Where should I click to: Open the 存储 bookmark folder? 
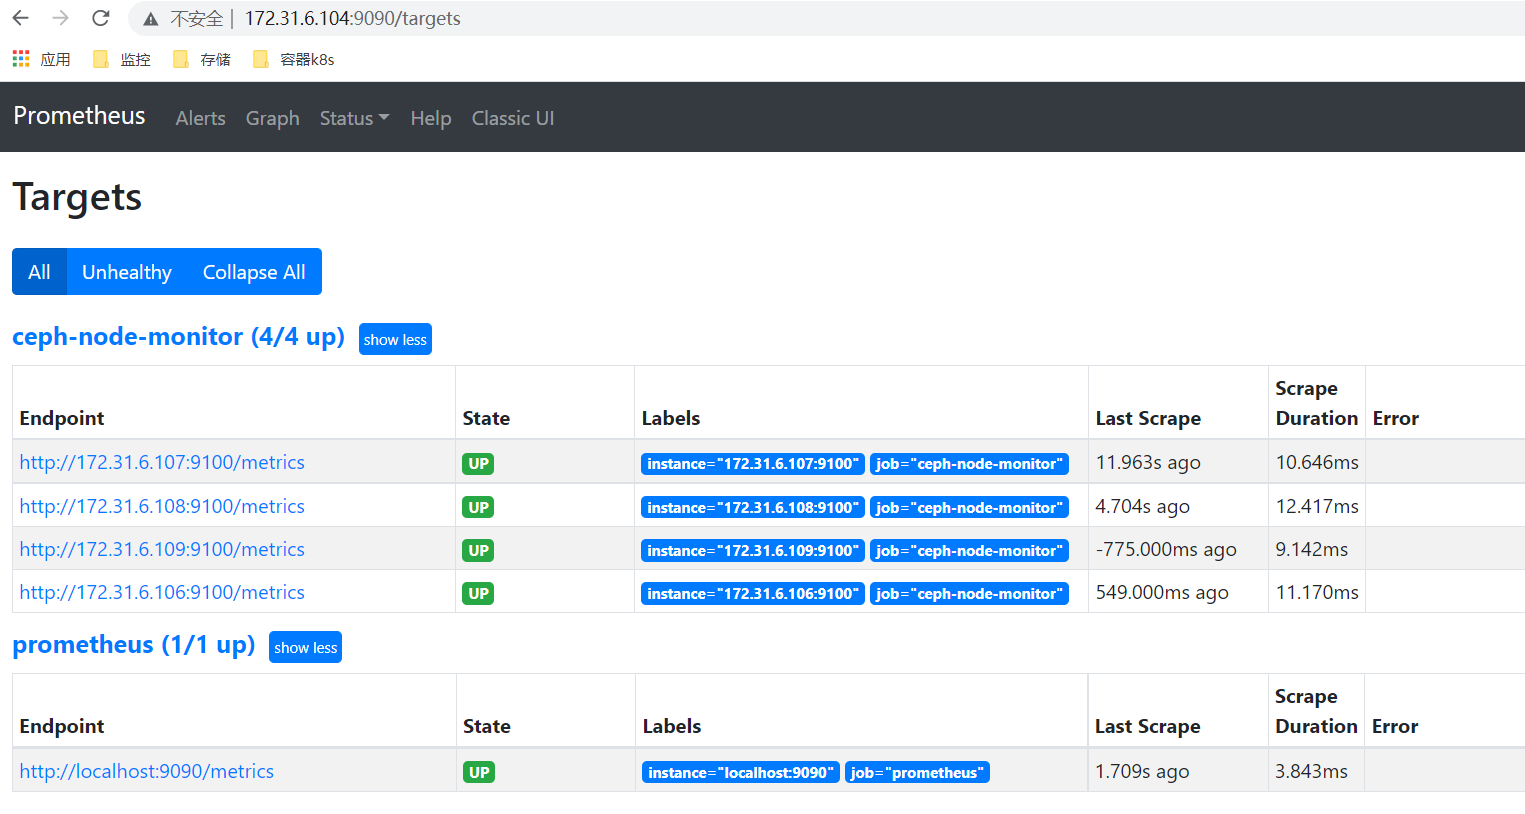coord(201,59)
